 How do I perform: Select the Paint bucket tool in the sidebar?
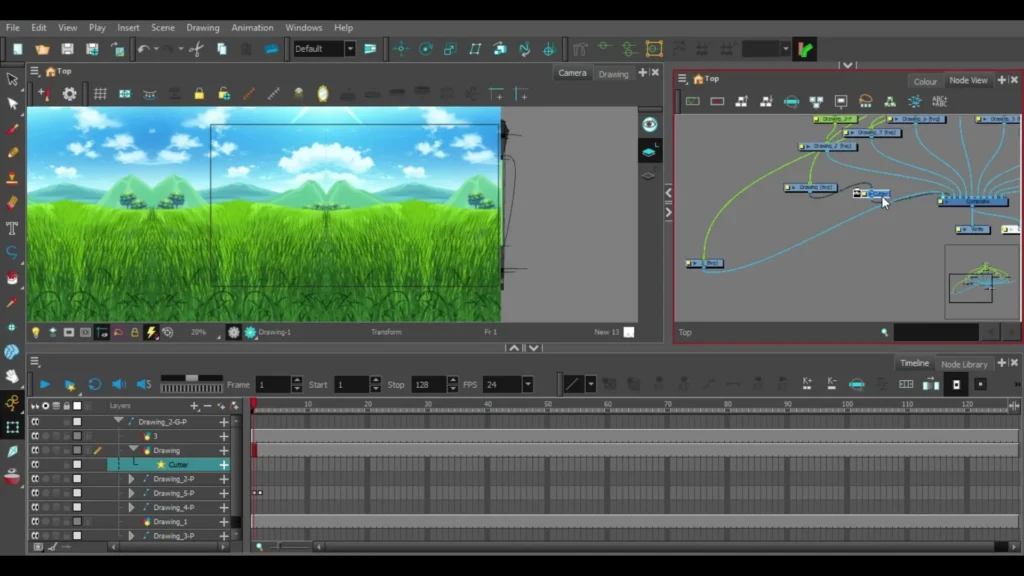coord(12,278)
